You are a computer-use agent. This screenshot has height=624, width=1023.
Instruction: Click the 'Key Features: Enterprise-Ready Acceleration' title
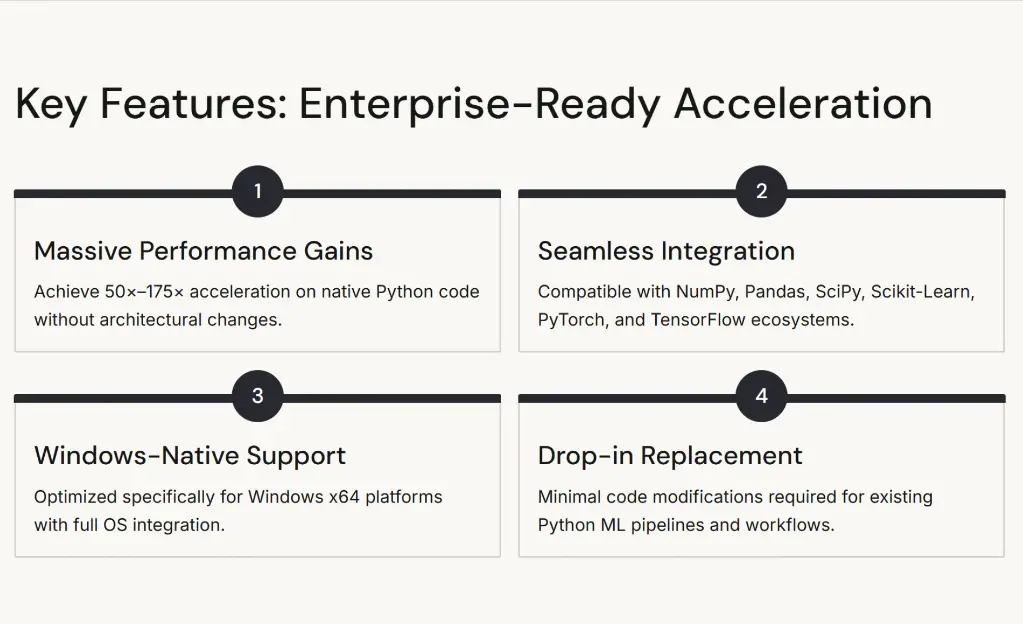coord(474,104)
